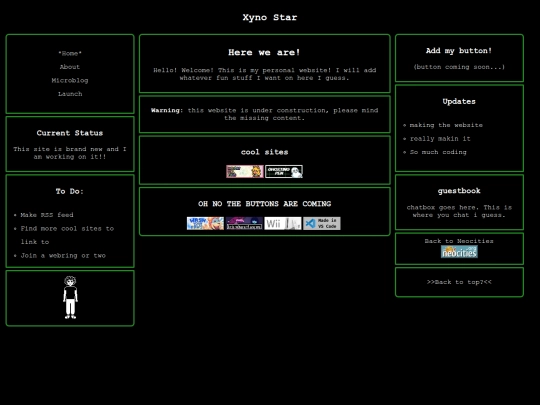Go to the About page
This screenshot has width=540, height=405.
[x=70, y=67]
